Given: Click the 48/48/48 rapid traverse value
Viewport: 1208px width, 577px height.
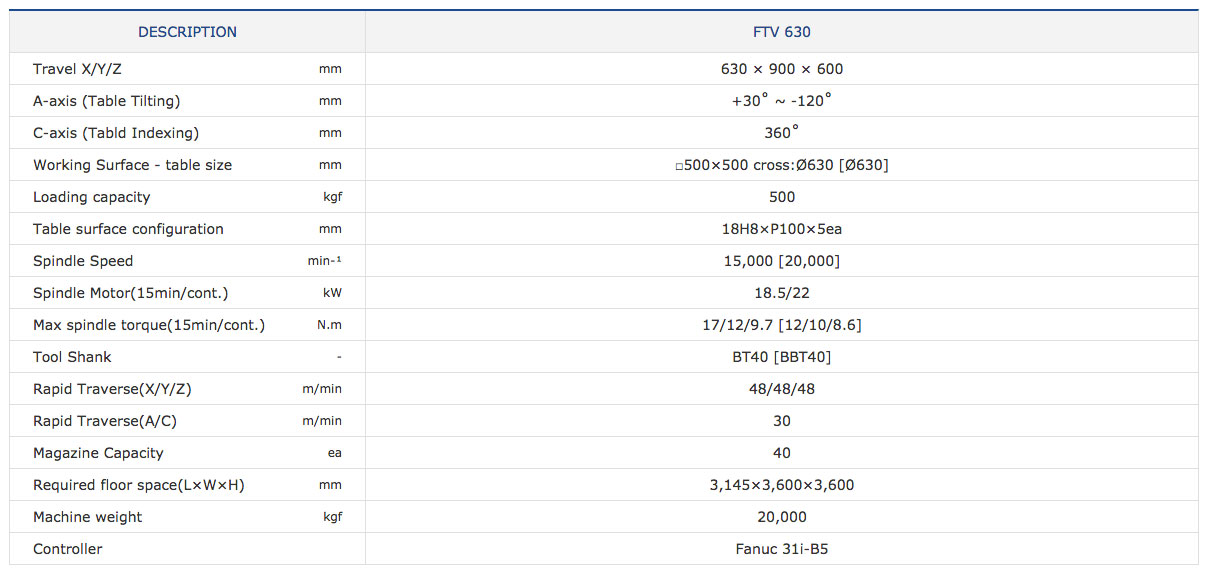Looking at the screenshot, I should click(x=781, y=389).
